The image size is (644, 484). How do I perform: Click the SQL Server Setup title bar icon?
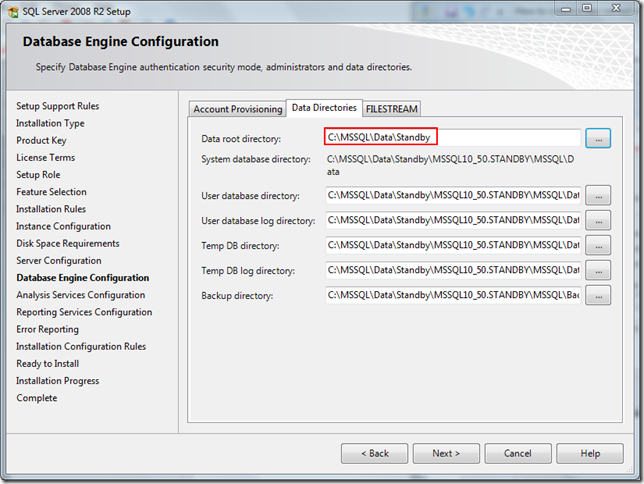(13, 12)
